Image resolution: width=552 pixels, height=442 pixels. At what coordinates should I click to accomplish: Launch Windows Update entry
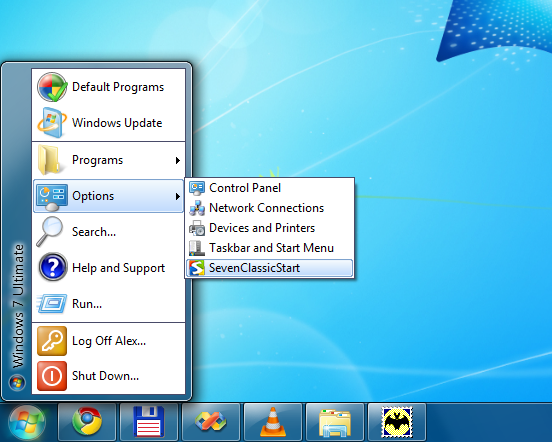[x=108, y=123]
